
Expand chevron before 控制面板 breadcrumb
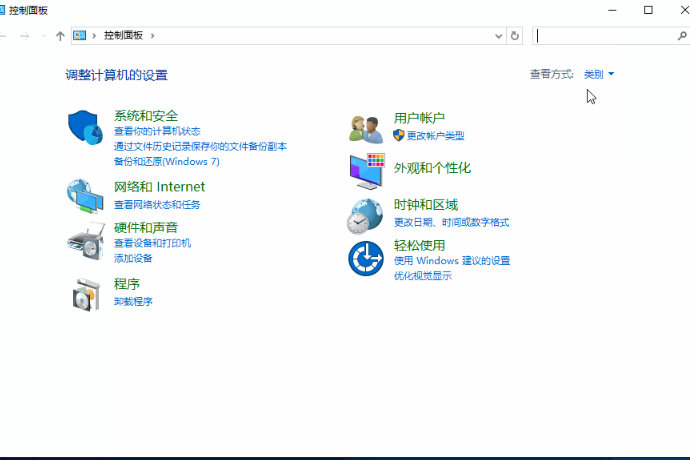pos(94,36)
